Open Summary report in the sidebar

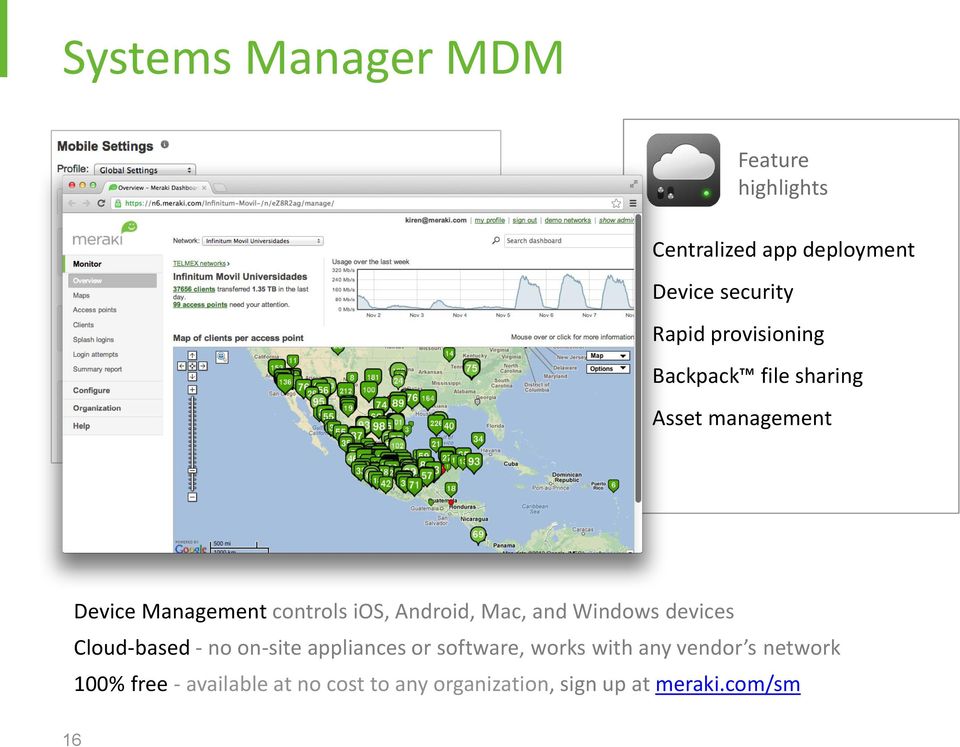97,369
